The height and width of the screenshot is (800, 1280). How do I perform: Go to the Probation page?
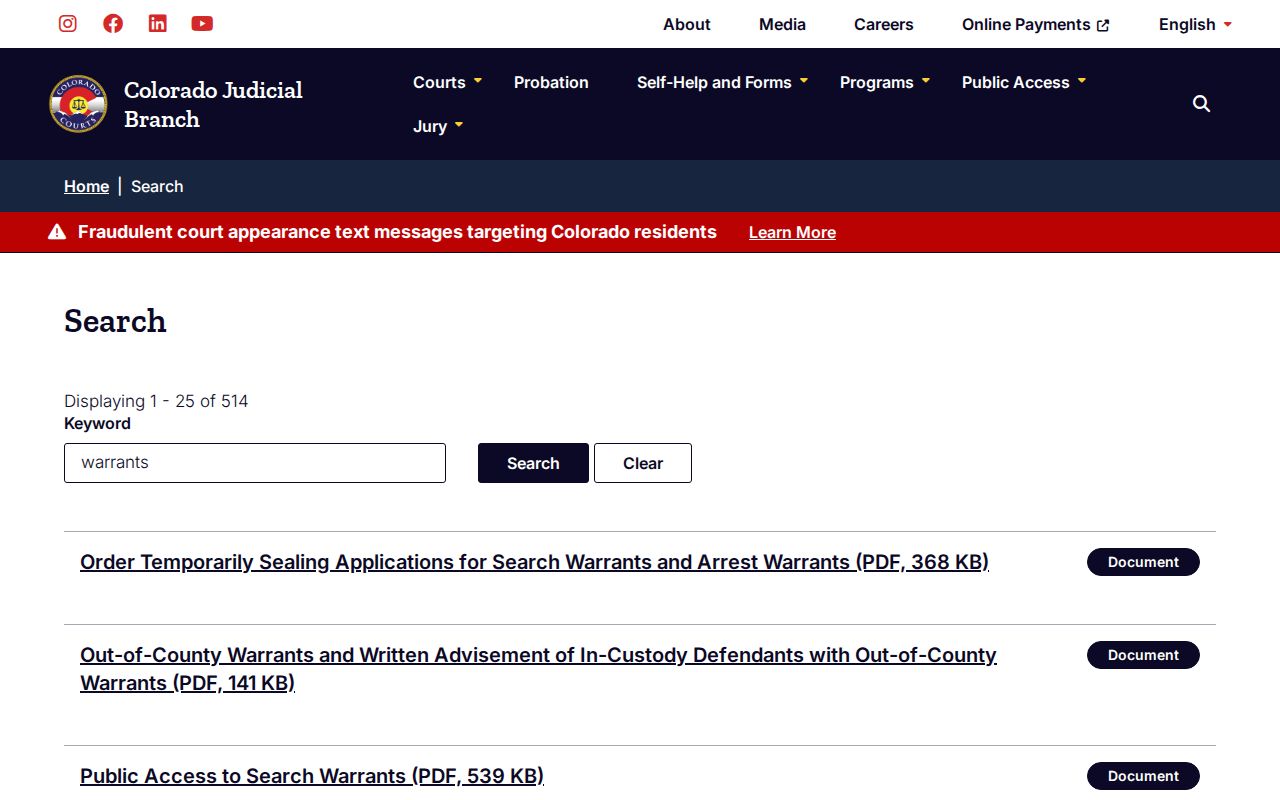coord(551,82)
